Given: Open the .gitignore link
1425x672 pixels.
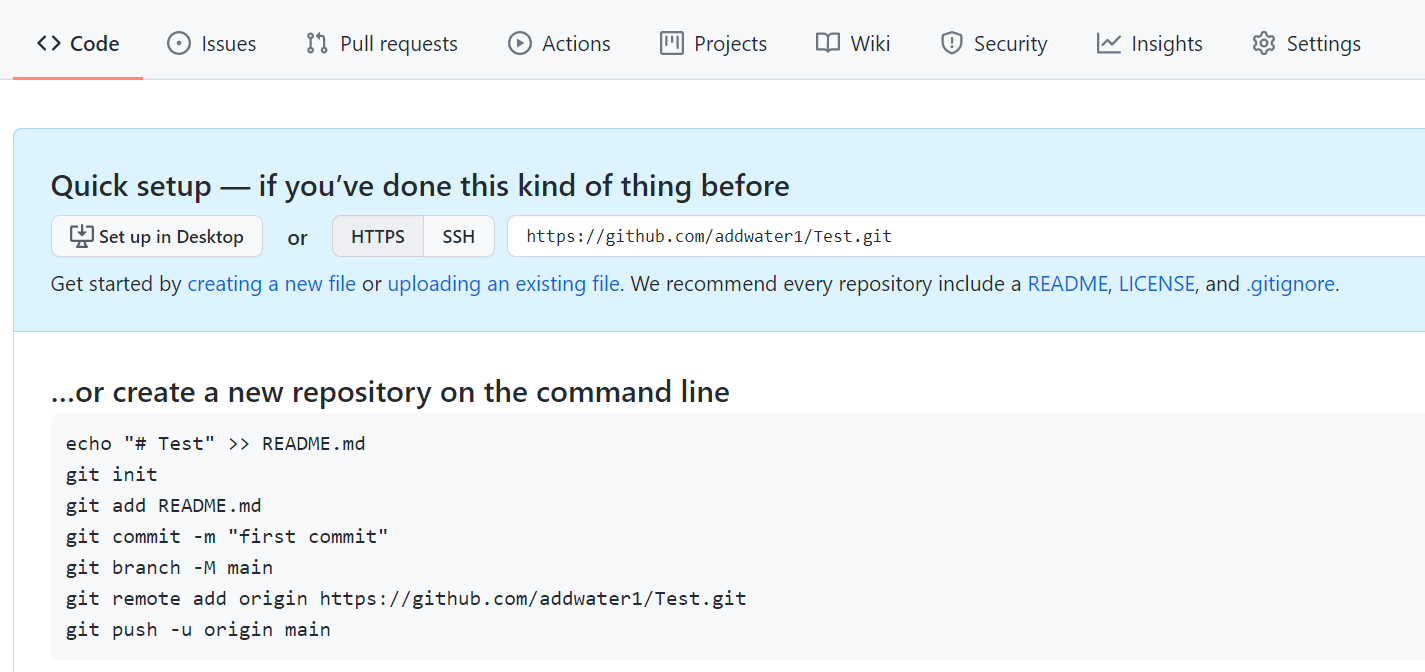Looking at the screenshot, I should click(x=1290, y=284).
